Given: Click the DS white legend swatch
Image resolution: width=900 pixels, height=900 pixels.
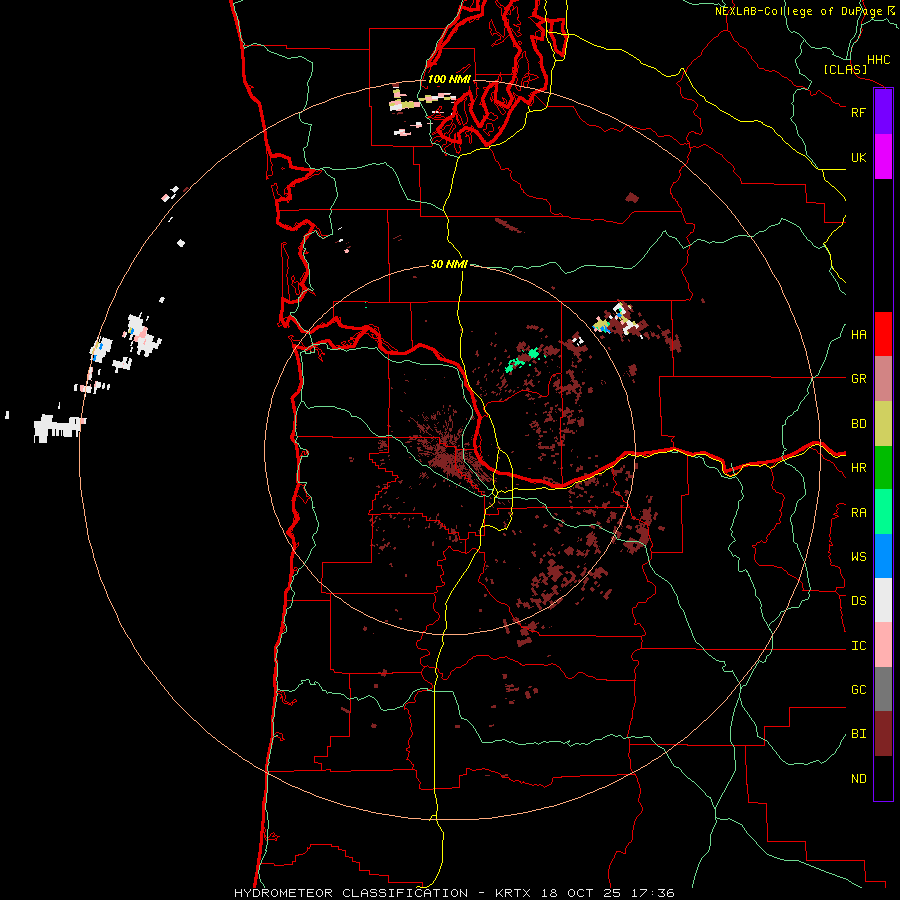Looking at the screenshot, I should pyautogui.click(x=883, y=600).
